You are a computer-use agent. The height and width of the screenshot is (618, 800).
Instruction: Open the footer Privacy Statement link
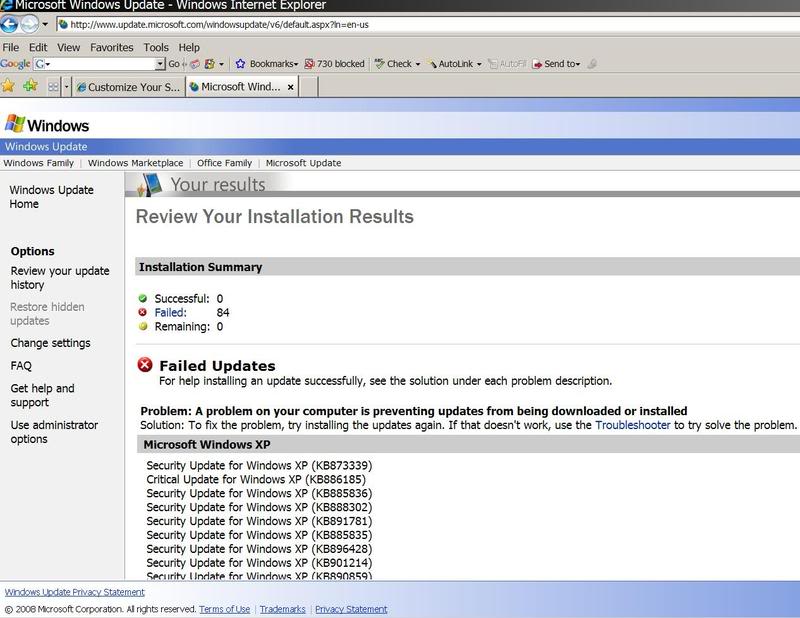coord(351,609)
